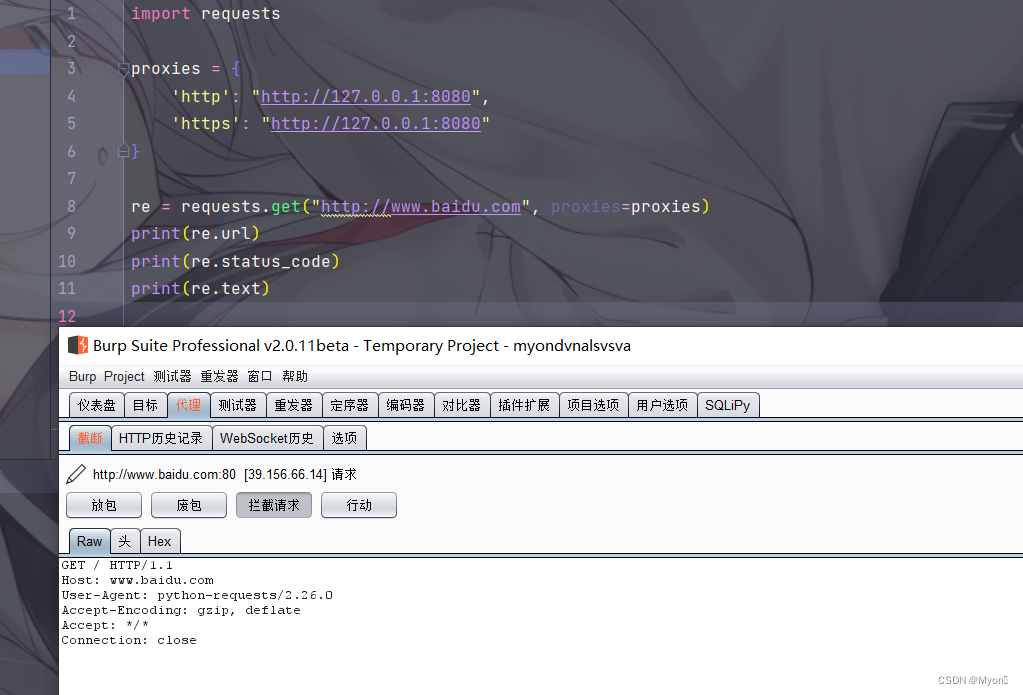Click line number 8 in the editor gutter
The image size is (1023, 695).
tap(72, 206)
